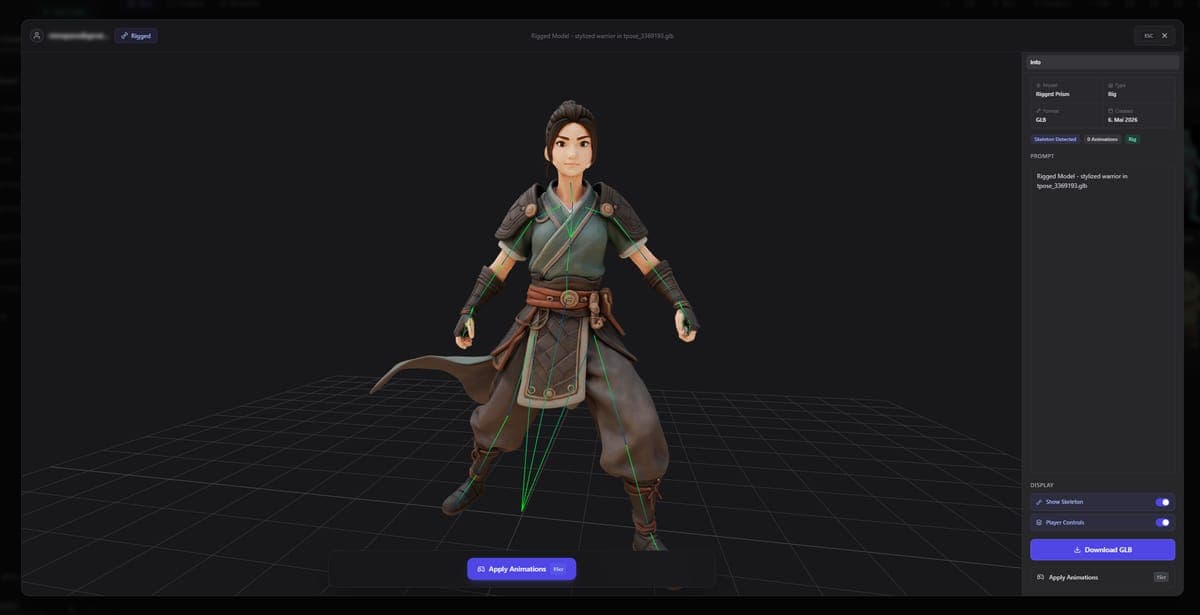This screenshot has height=615, width=1200.
Task: Click Apply Animations button below the viewport
Action: click(521, 569)
